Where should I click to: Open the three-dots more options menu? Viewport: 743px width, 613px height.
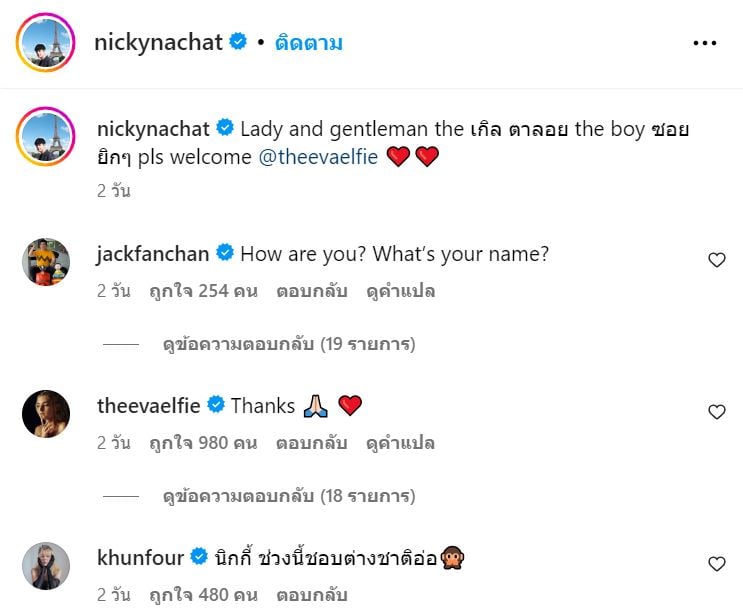[705, 43]
